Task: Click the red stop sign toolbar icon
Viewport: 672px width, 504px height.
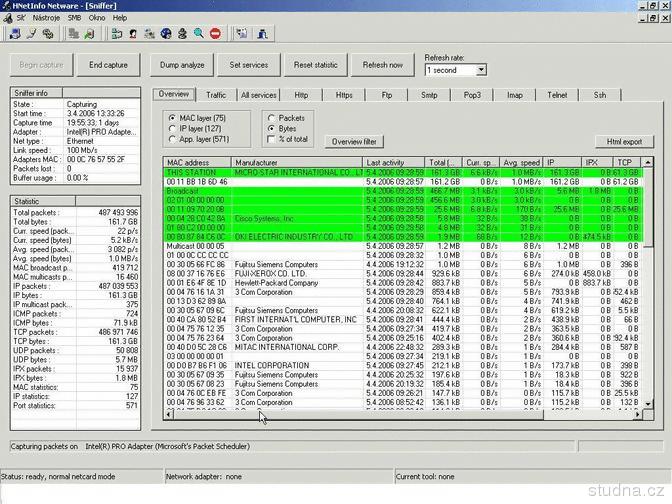Action: click(215, 33)
